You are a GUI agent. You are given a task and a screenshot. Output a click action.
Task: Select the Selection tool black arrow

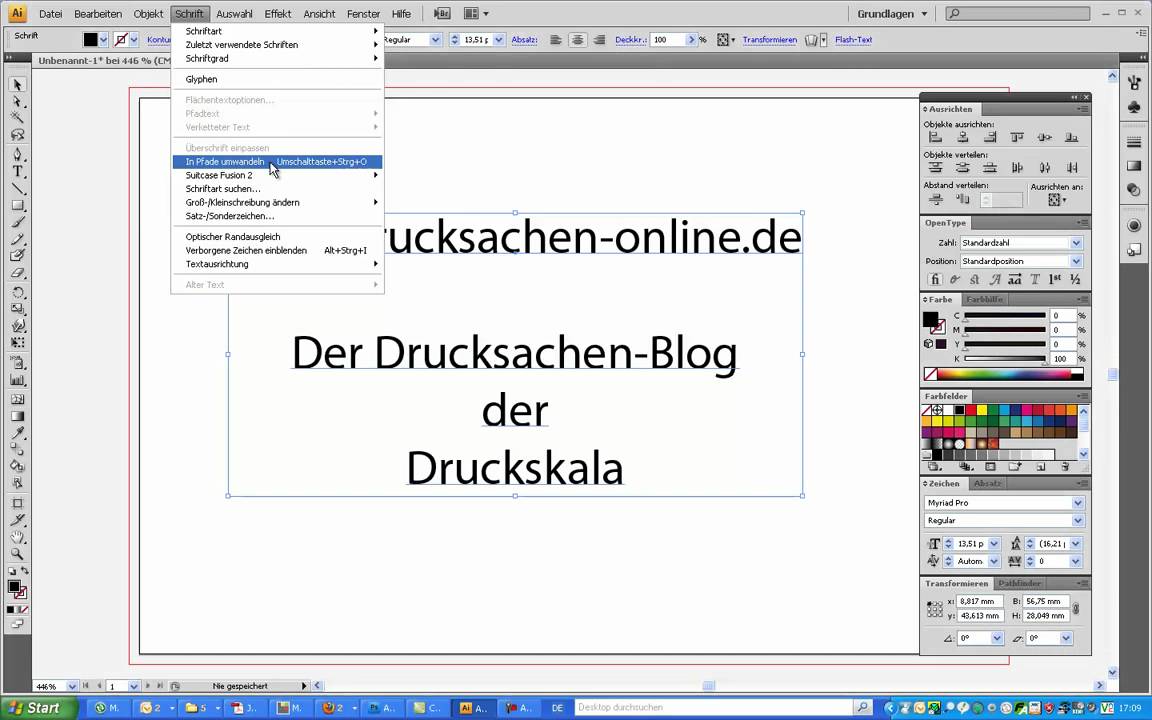pyautogui.click(x=18, y=85)
